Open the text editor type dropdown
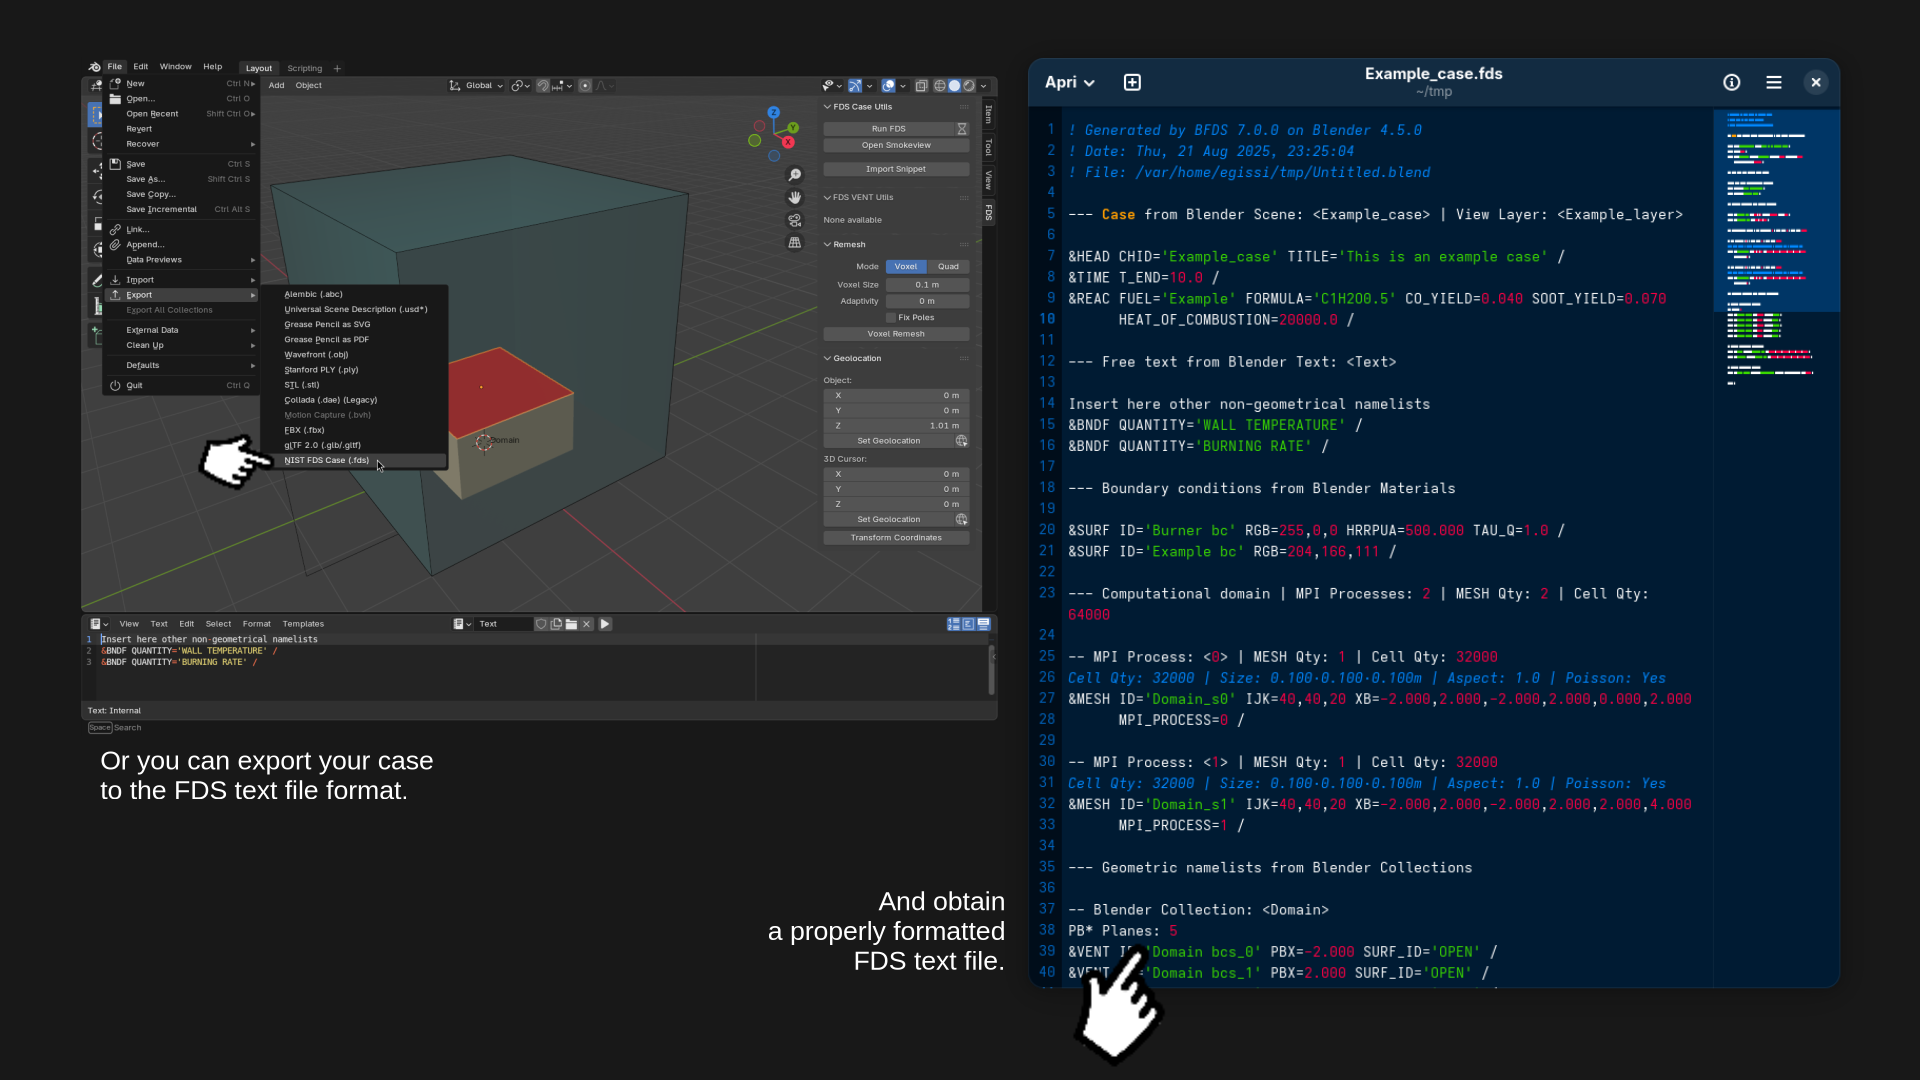The height and width of the screenshot is (1080, 1920). tap(99, 624)
